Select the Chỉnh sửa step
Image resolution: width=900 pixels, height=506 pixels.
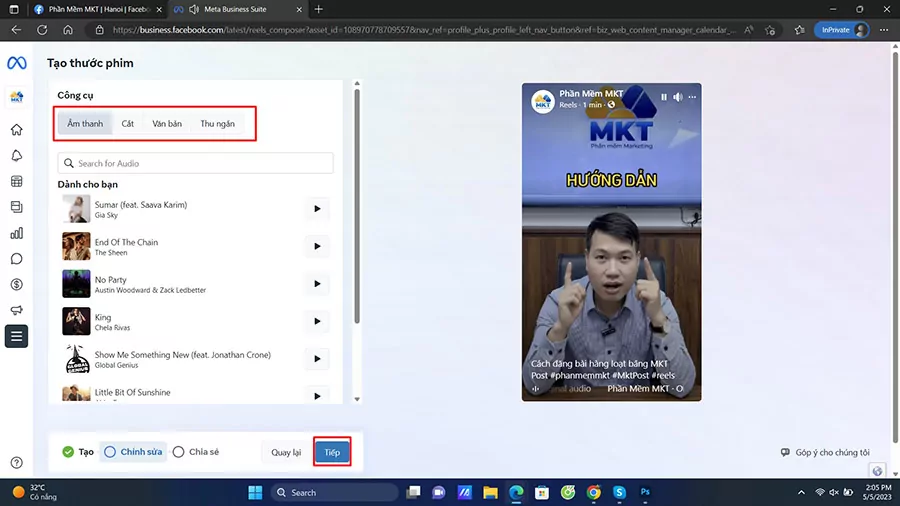(x=133, y=452)
